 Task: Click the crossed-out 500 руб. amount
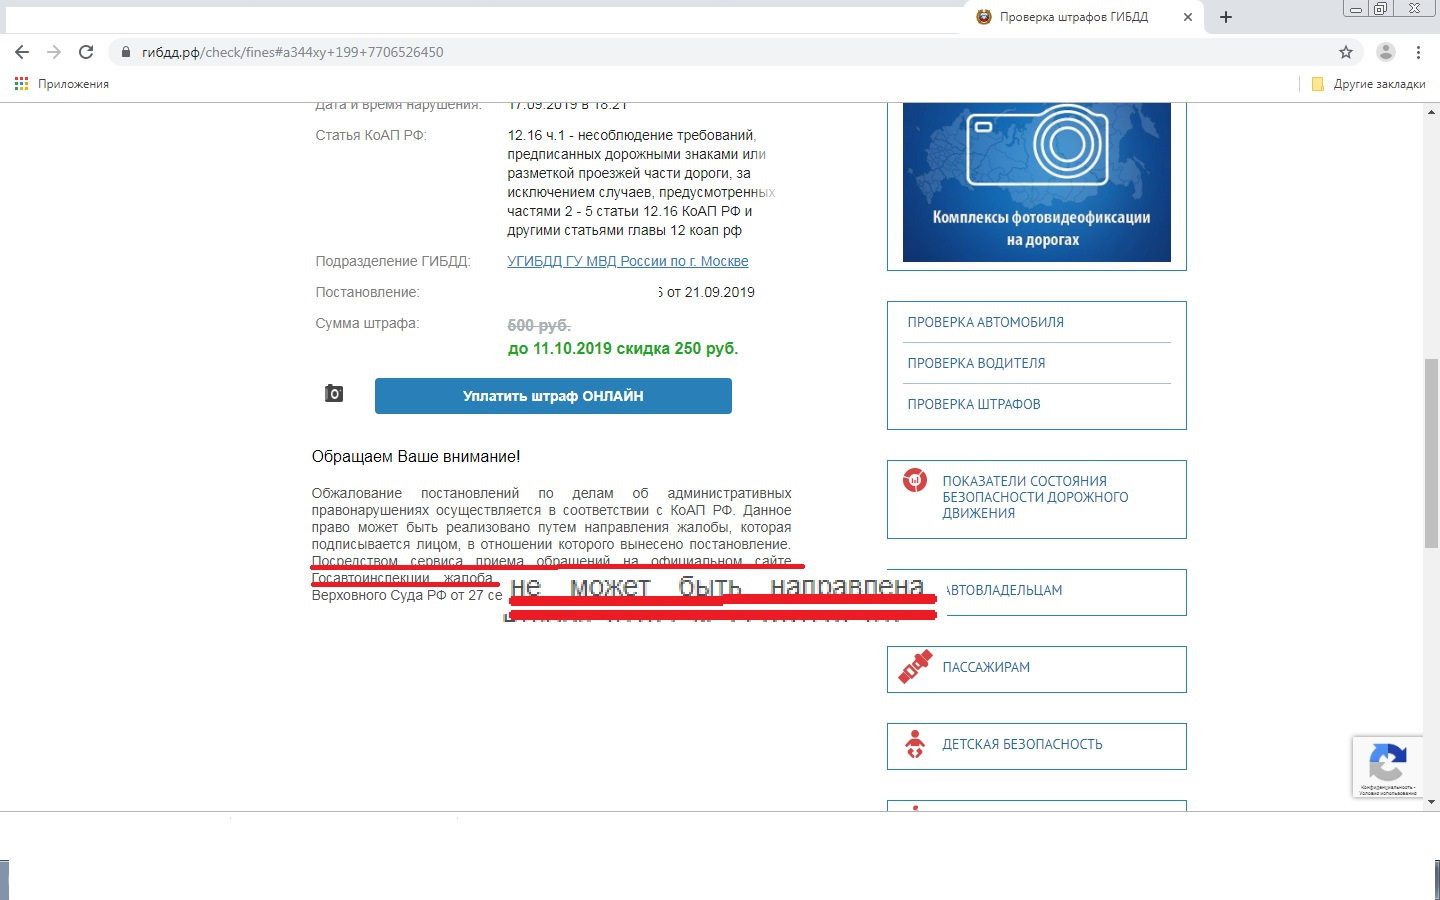tap(539, 325)
